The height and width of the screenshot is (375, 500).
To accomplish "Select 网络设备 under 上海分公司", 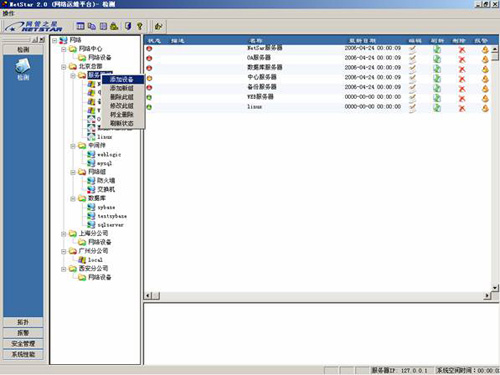I will [100, 242].
